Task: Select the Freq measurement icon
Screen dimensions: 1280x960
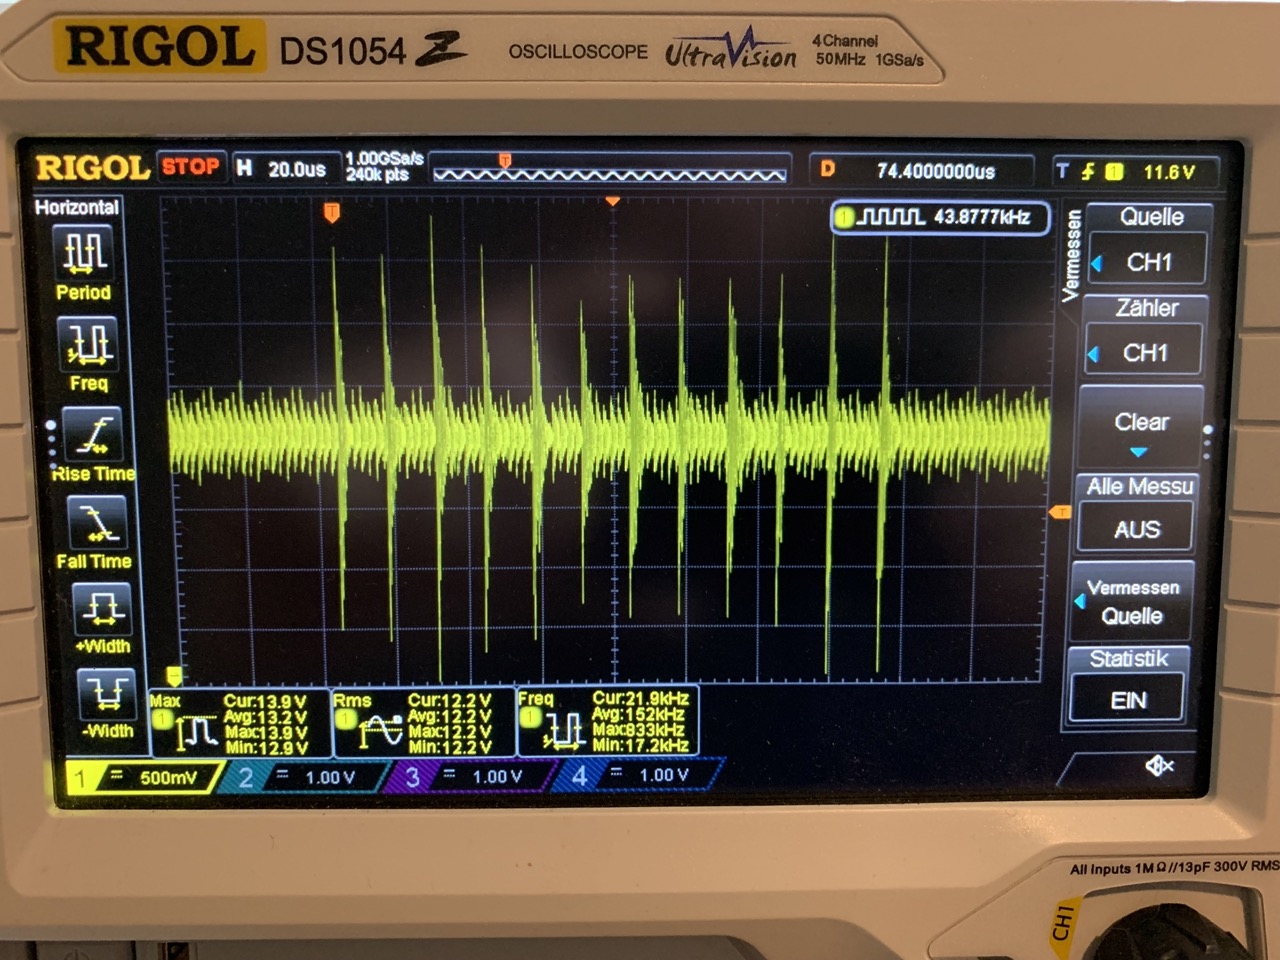Action: click(x=88, y=344)
